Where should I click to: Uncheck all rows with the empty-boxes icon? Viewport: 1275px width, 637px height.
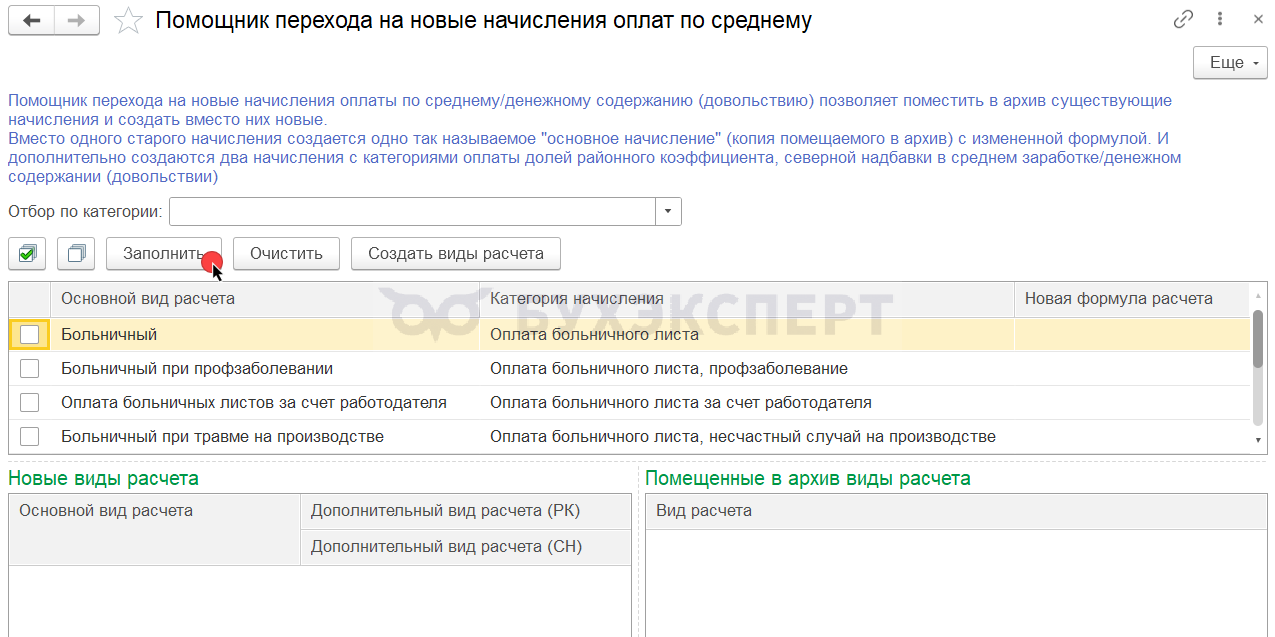click(x=76, y=254)
